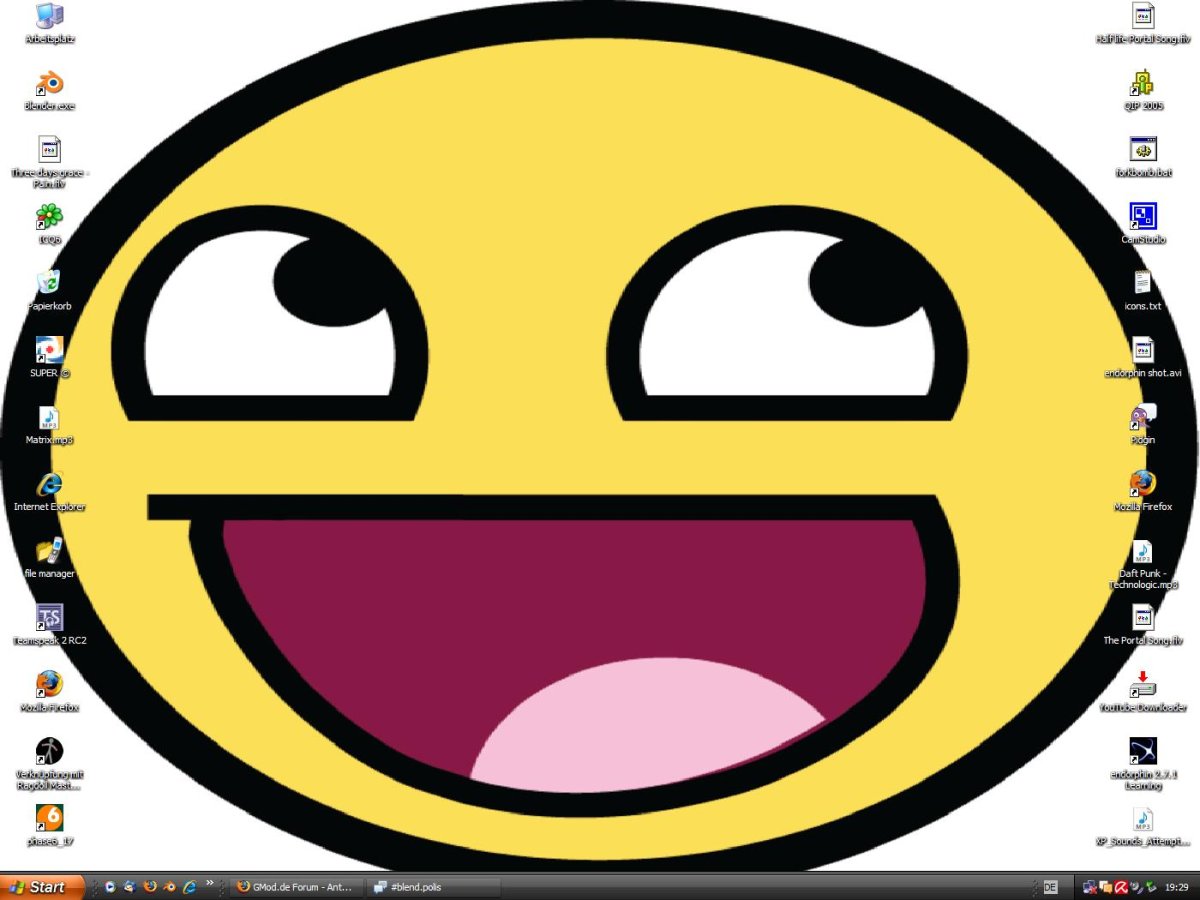Image resolution: width=1200 pixels, height=900 pixels.
Task: Click the Start button
Action: (x=40, y=887)
